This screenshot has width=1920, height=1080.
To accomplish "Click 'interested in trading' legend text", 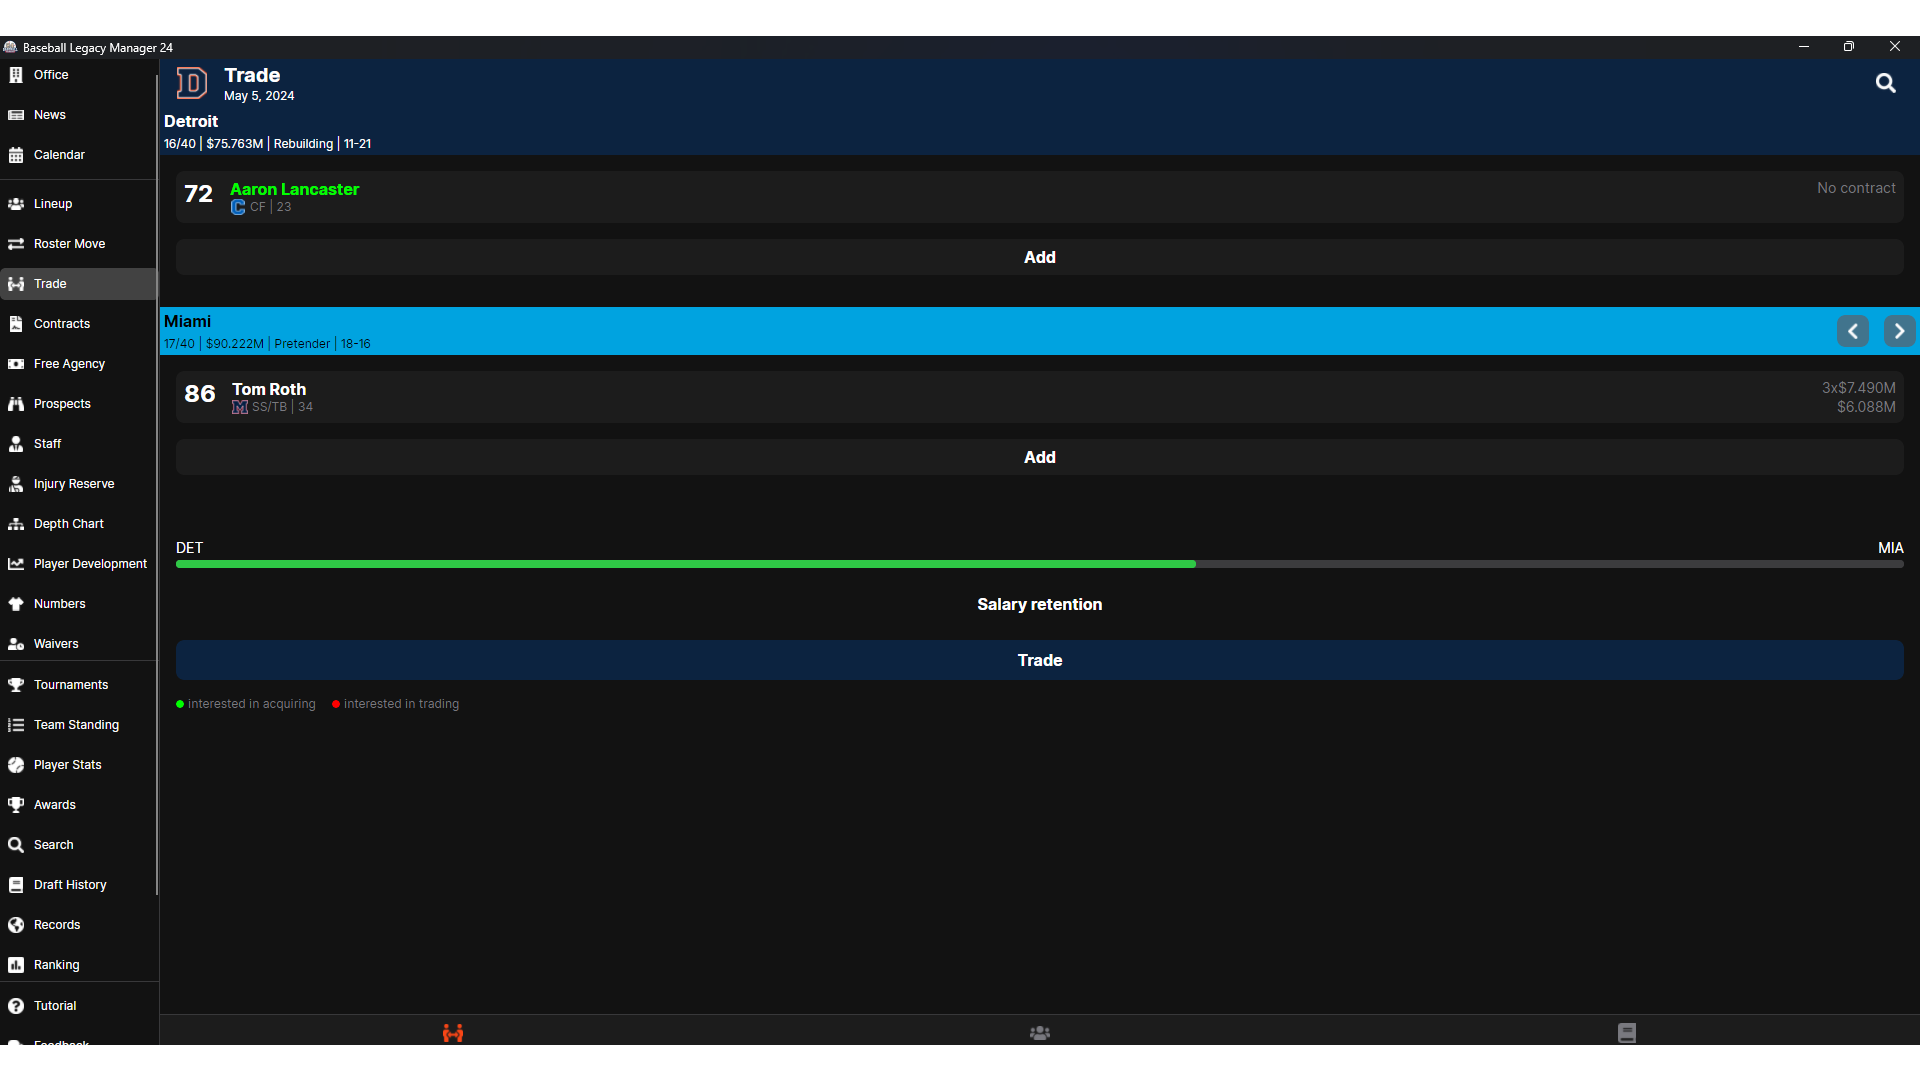I will pos(401,704).
